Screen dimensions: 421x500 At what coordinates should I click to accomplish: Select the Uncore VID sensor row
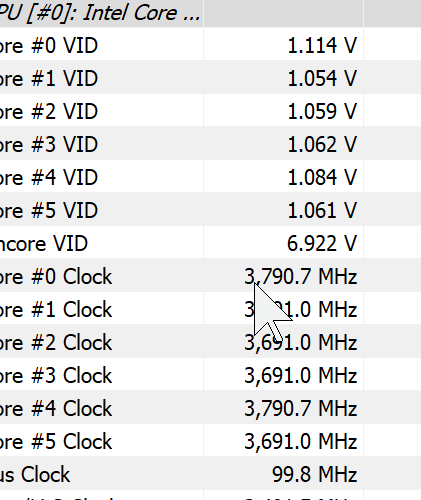pos(210,242)
